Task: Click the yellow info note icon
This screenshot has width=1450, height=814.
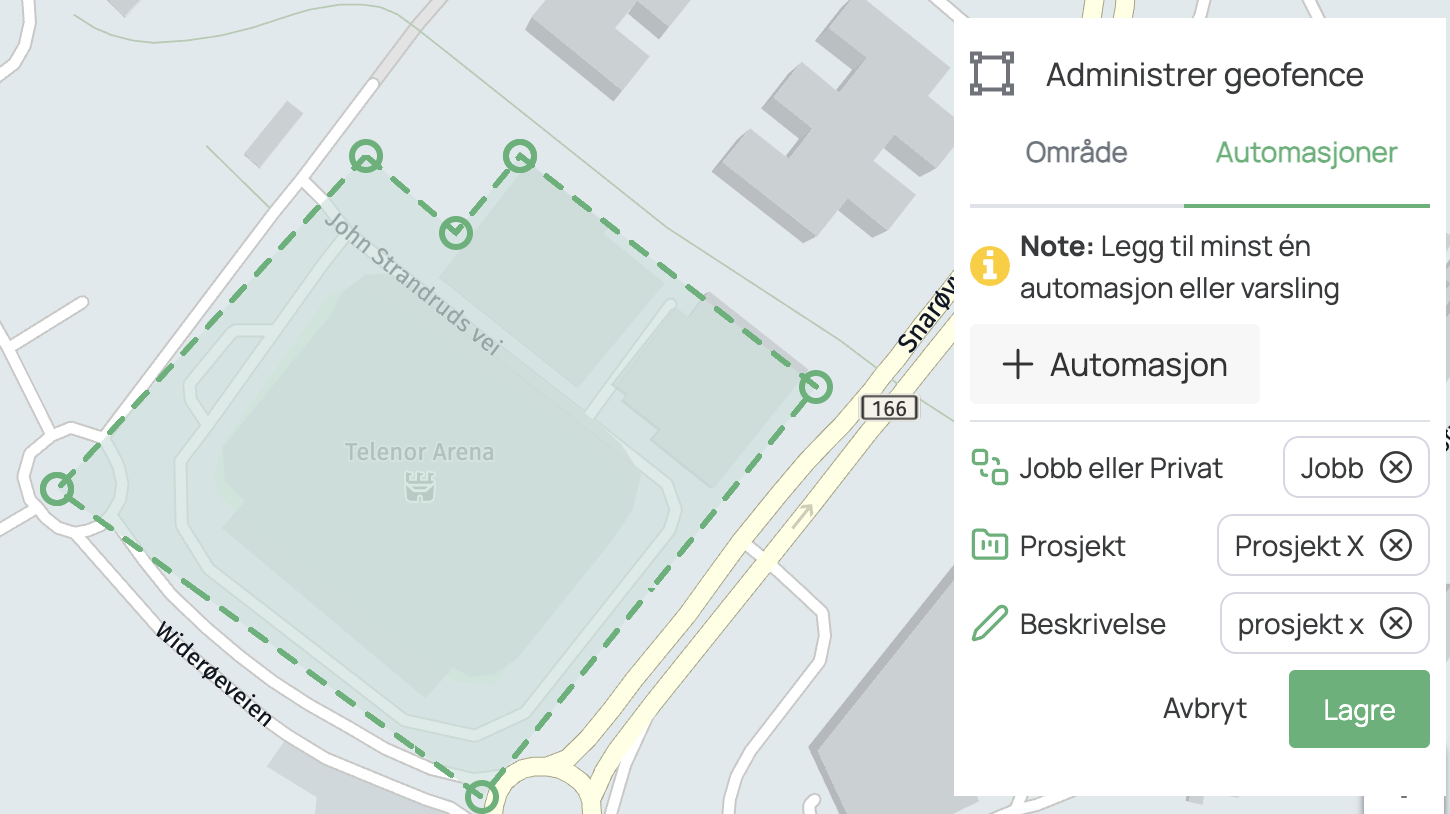Action: tap(990, 266)
